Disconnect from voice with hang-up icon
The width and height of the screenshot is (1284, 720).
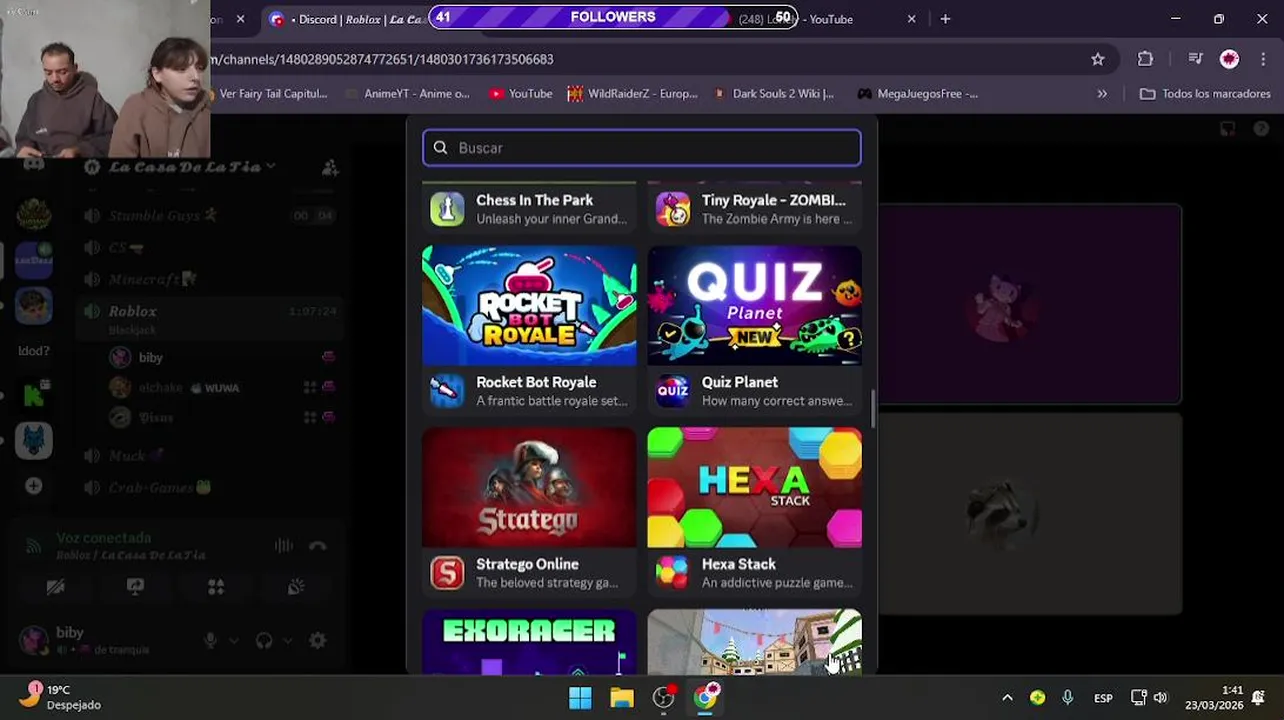pos(318,546)
